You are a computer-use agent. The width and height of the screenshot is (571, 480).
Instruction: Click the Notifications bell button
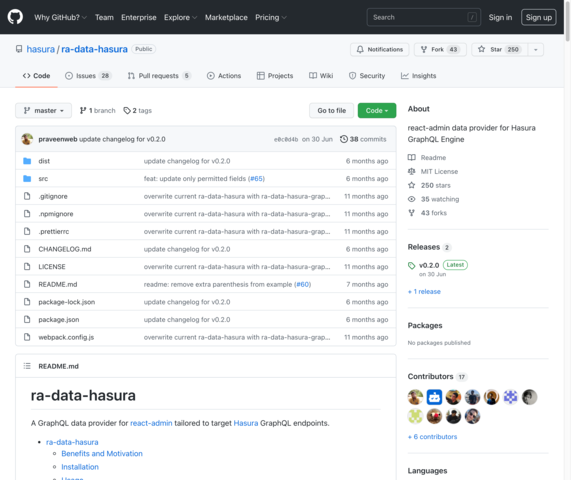click(379, 49)
